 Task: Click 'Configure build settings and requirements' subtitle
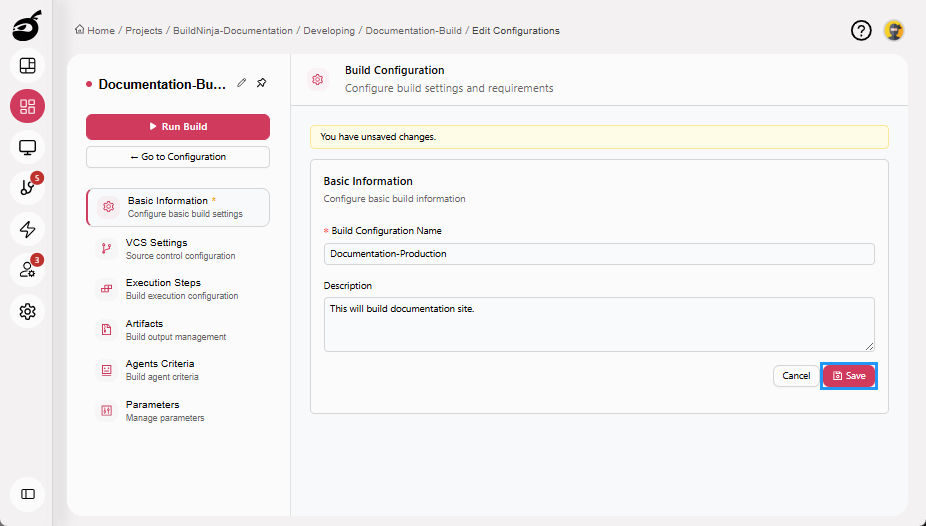click(x=449, y=89)
